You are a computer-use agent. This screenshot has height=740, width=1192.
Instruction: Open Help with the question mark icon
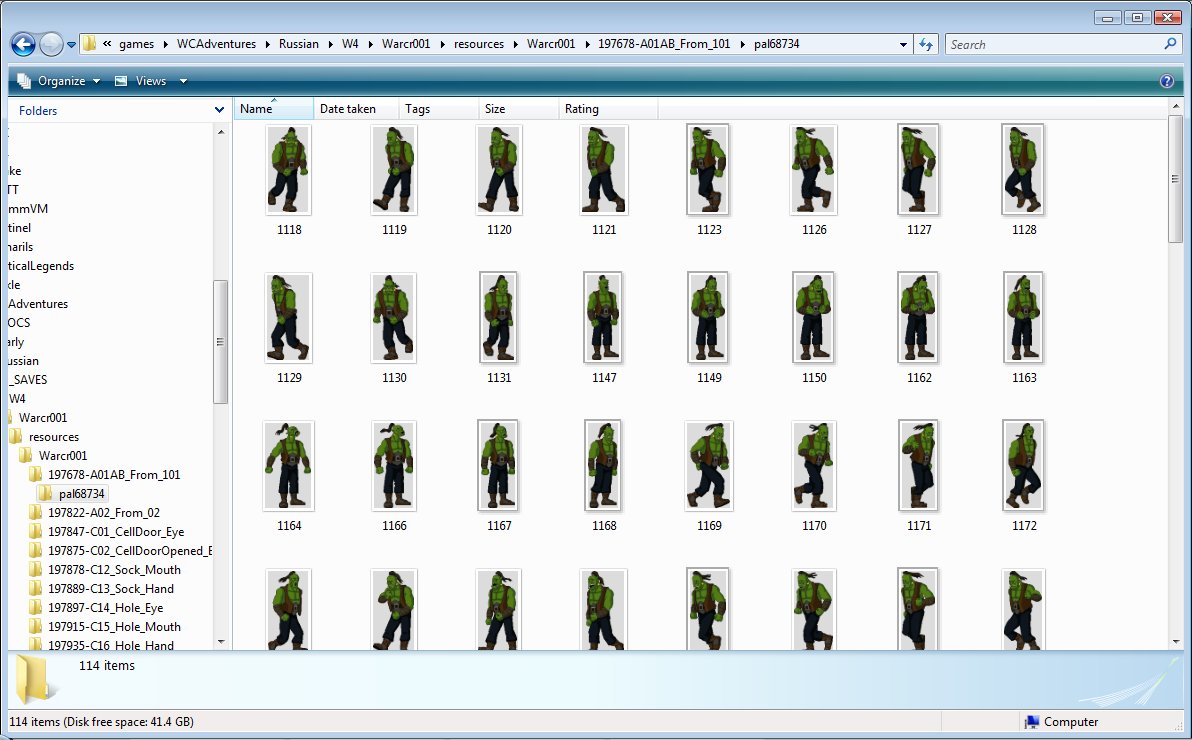[x=1167, y=81]
